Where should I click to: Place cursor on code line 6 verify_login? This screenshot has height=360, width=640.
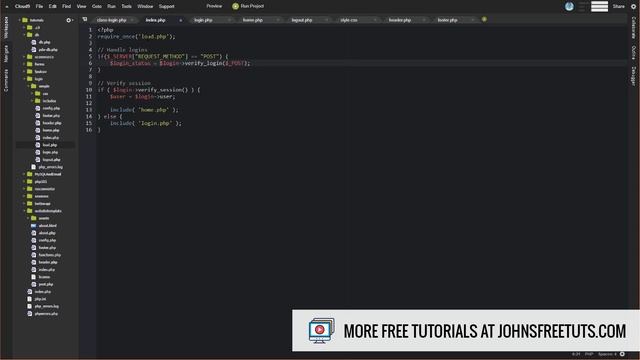[204, 63]
